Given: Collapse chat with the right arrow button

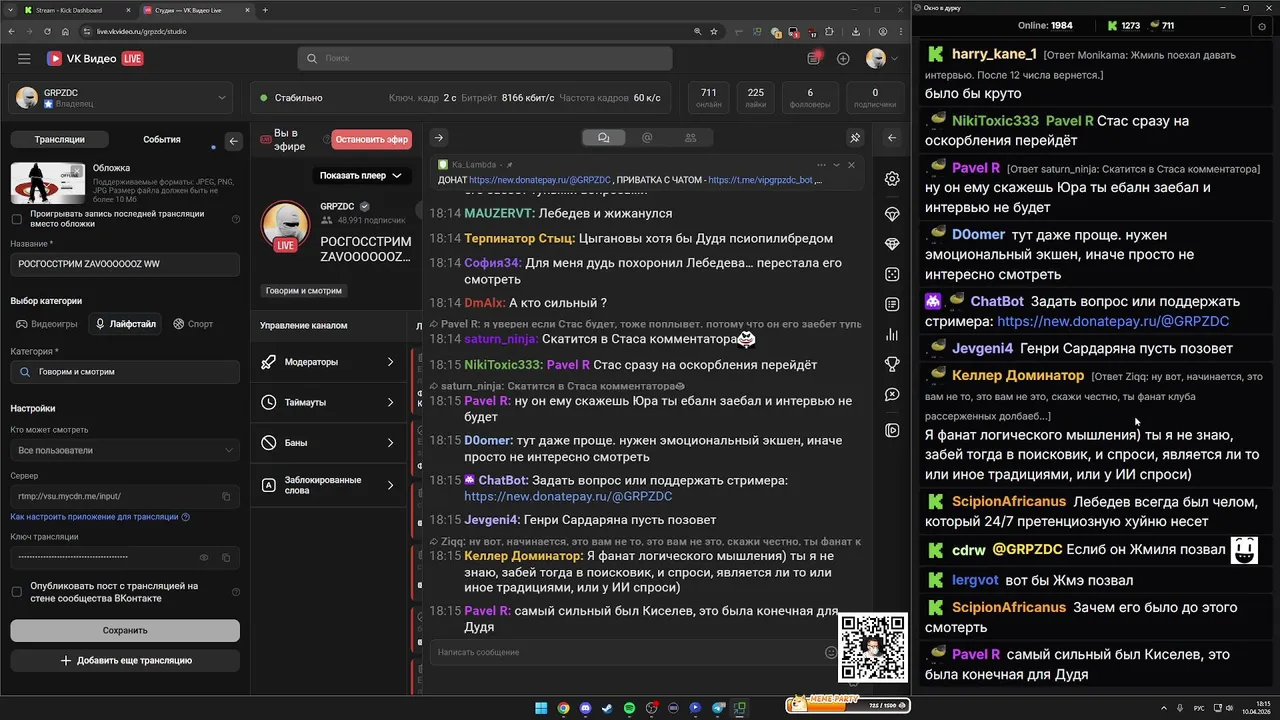Looking at the screenshot, I should pos(438,138).
